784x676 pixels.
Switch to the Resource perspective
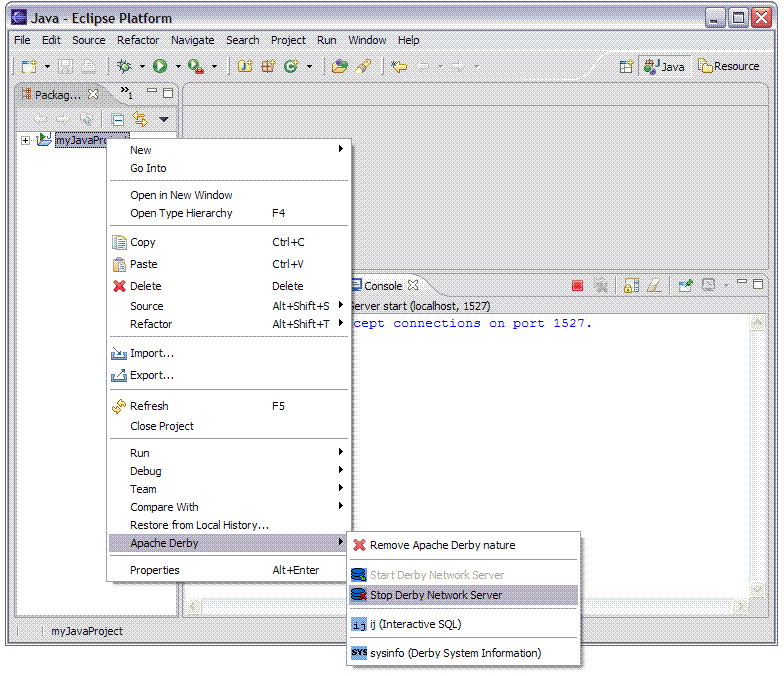coord(729,67)
